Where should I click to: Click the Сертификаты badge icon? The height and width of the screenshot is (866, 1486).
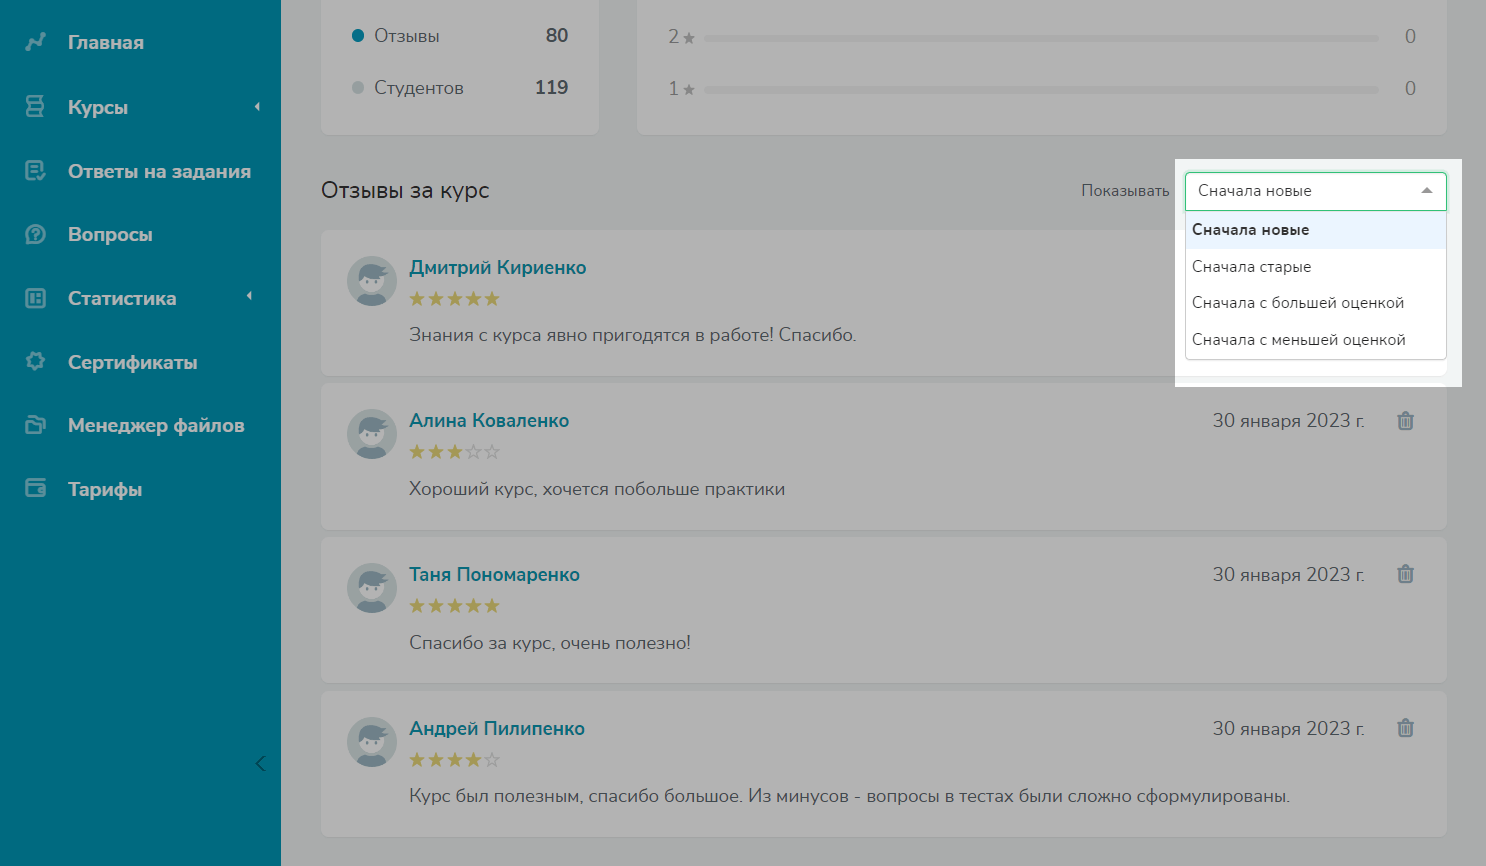click(35, 362)
